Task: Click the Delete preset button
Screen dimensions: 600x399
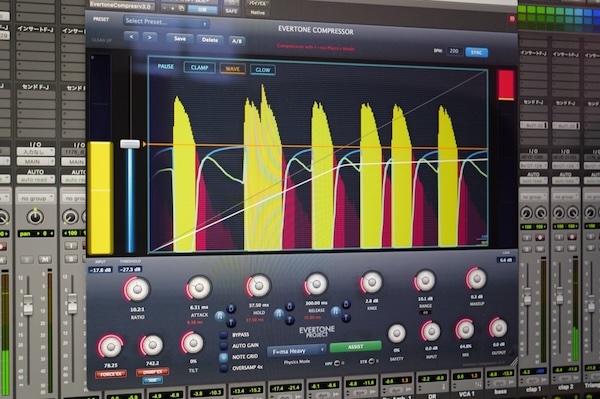Action: (210, 39)
